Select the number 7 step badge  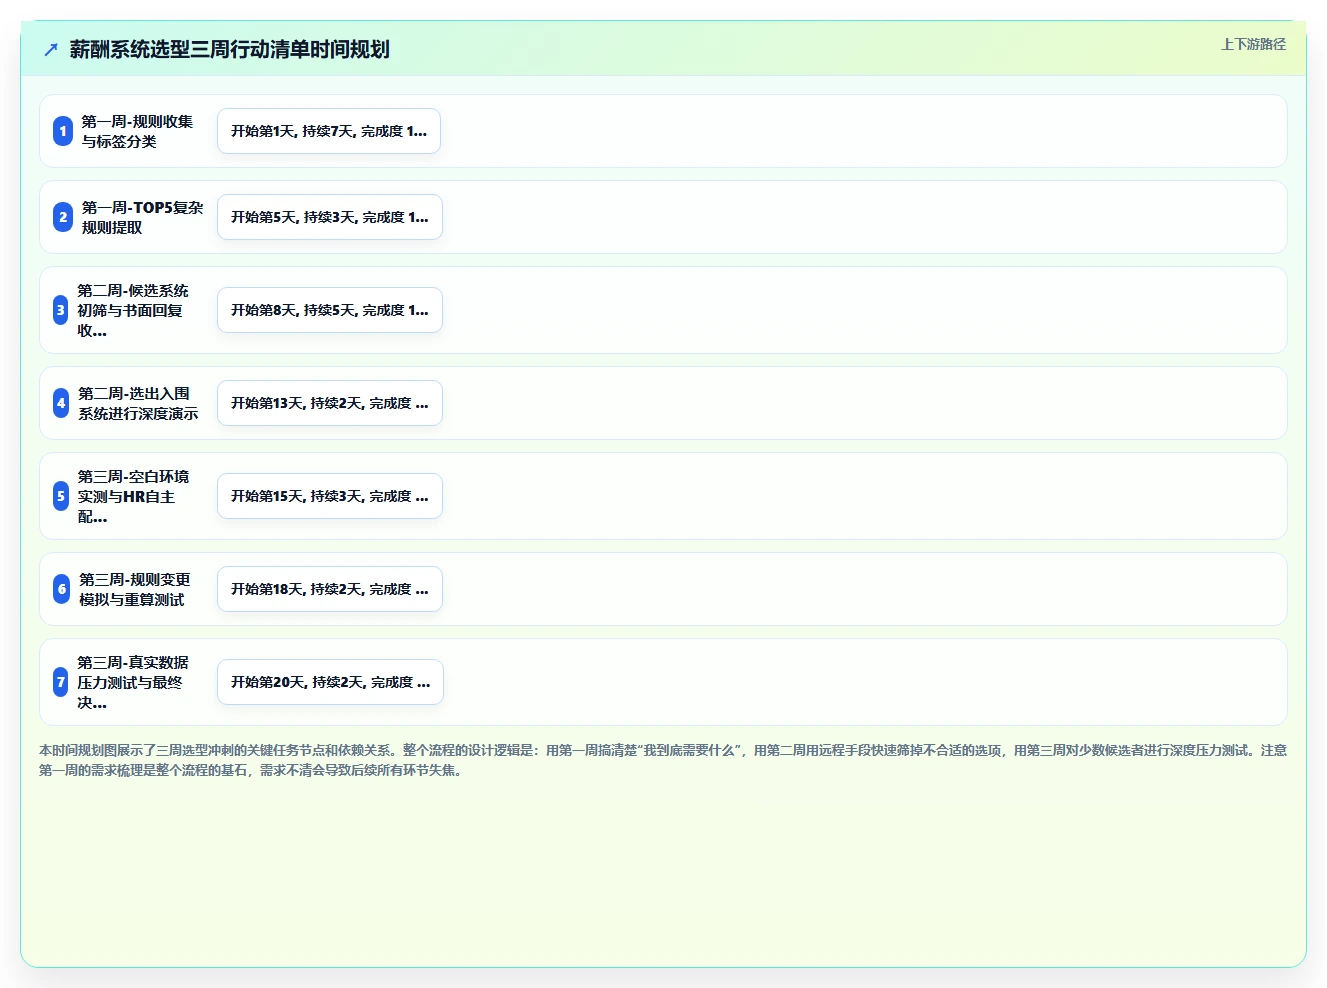click(x=61, y=682)
